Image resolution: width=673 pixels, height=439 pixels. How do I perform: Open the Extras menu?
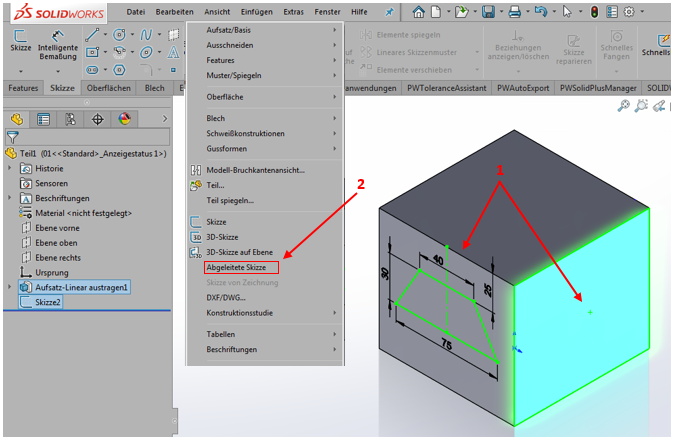tap(293, 11)
